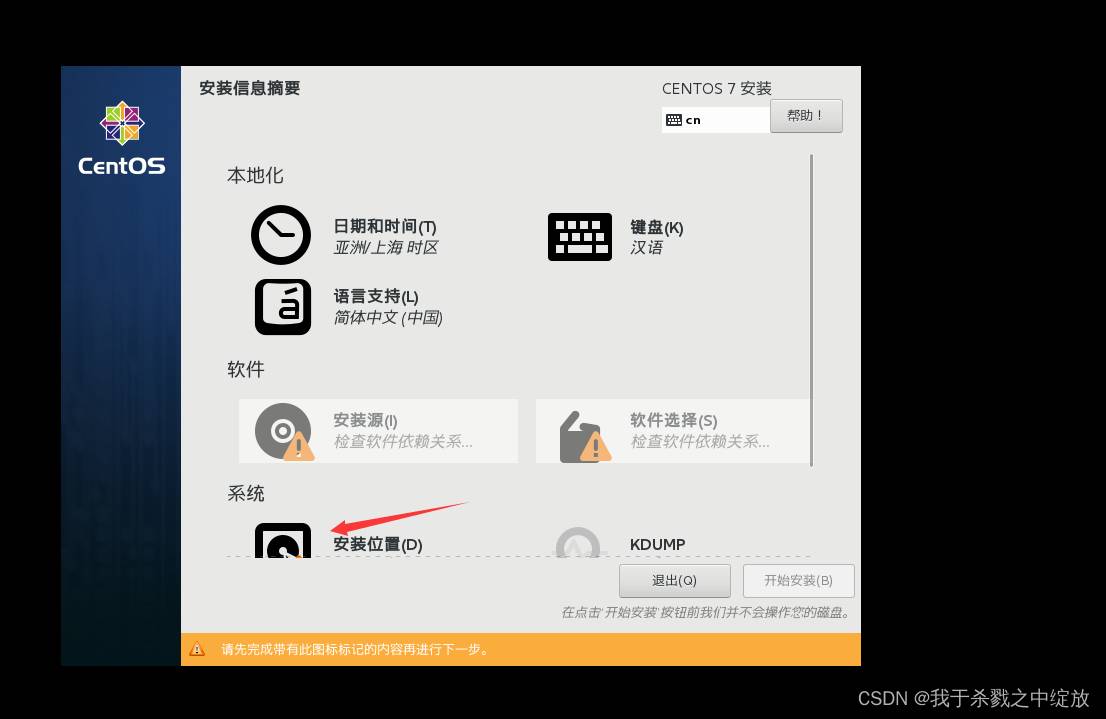This screenshot has height=719, width=1106.
Task: Click the small keyboard icon beside cn
Action: tap(674, 120)
